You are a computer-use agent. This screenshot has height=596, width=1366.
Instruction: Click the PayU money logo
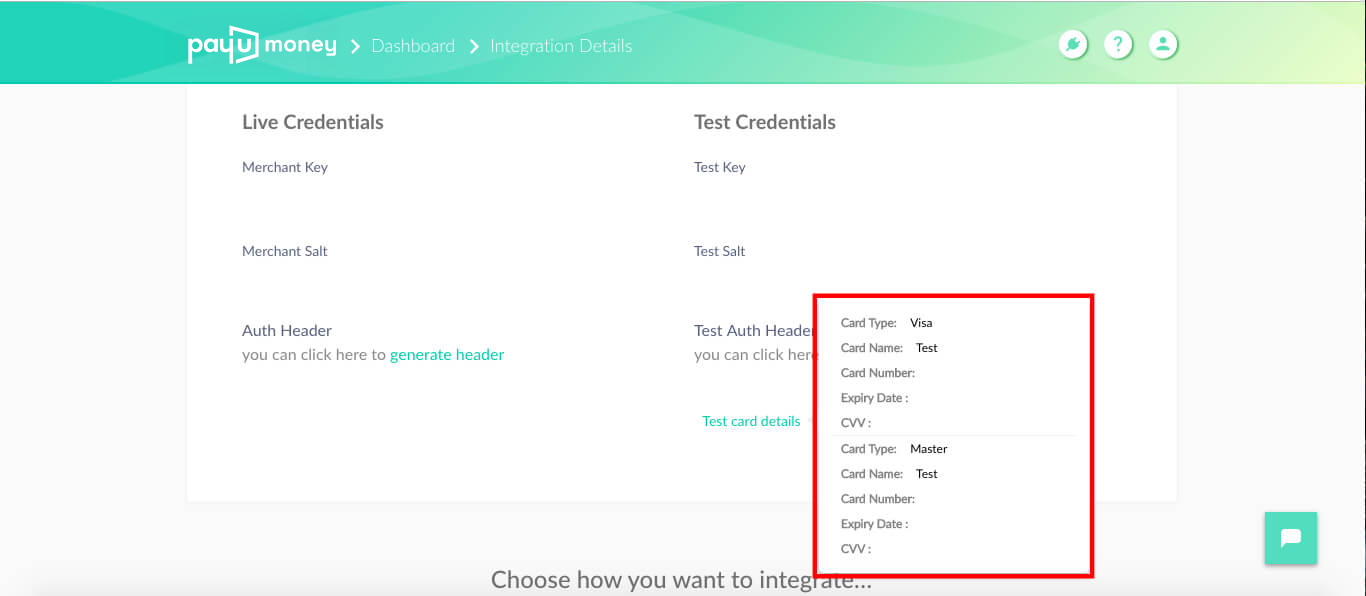[x=262, y=46]
